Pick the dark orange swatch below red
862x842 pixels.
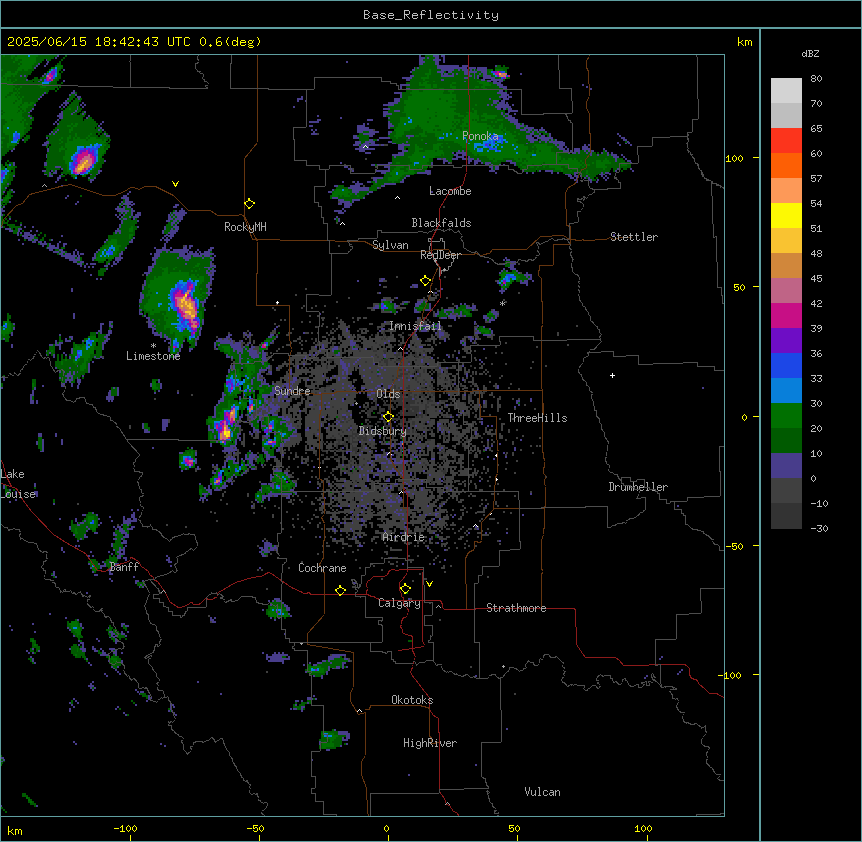pos(786,165)
